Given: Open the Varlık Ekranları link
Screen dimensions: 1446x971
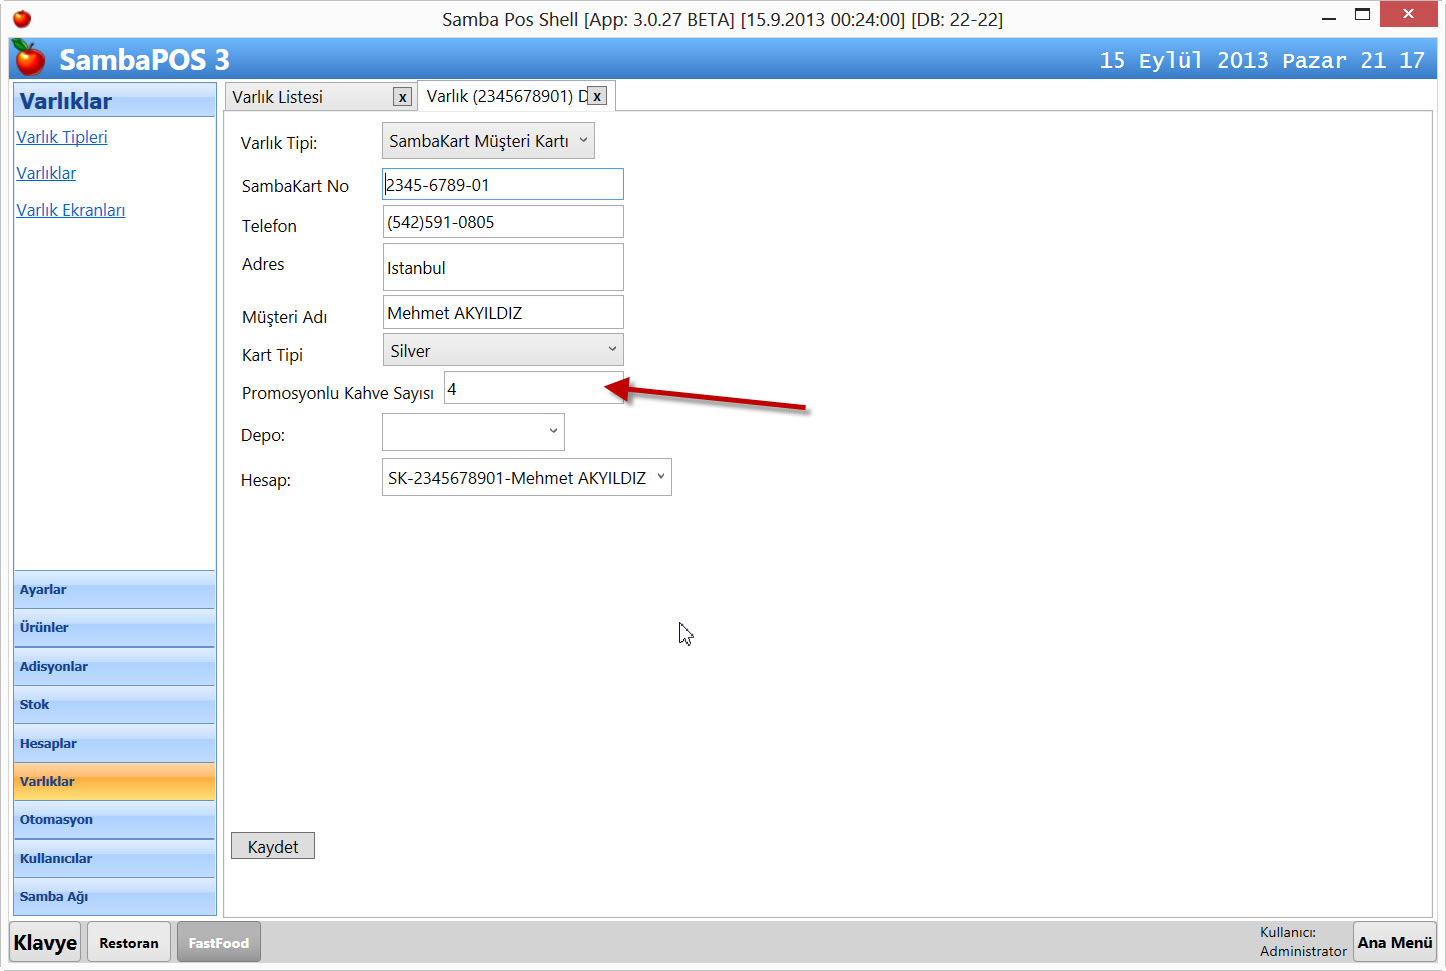Looking at the screenshot, I should point(71,210).
